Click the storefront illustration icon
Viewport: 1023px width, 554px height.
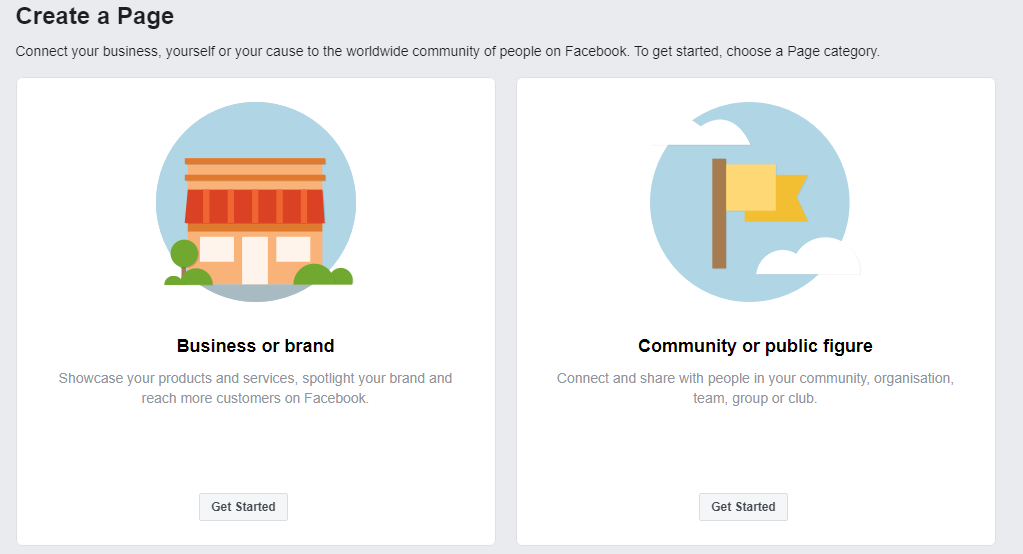(x=255, y=201)
